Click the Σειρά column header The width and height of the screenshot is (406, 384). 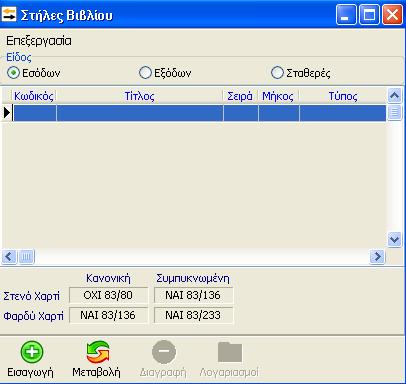click(x=240, y=96)
